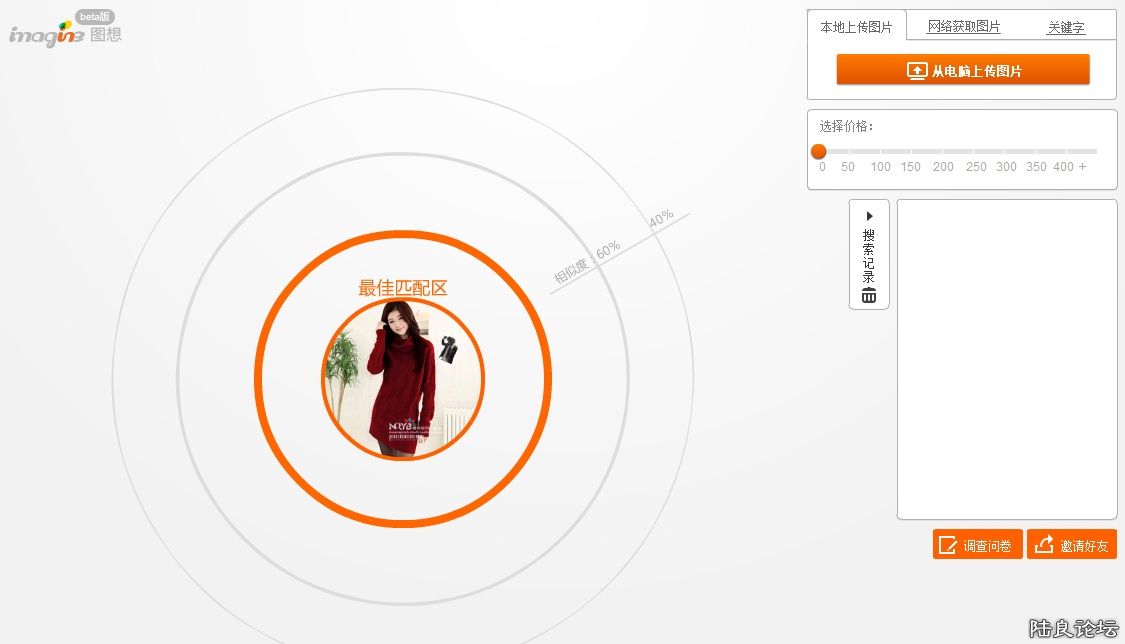Click inside the empty search results box
1125x644 pixels.
coord(1006,359)
